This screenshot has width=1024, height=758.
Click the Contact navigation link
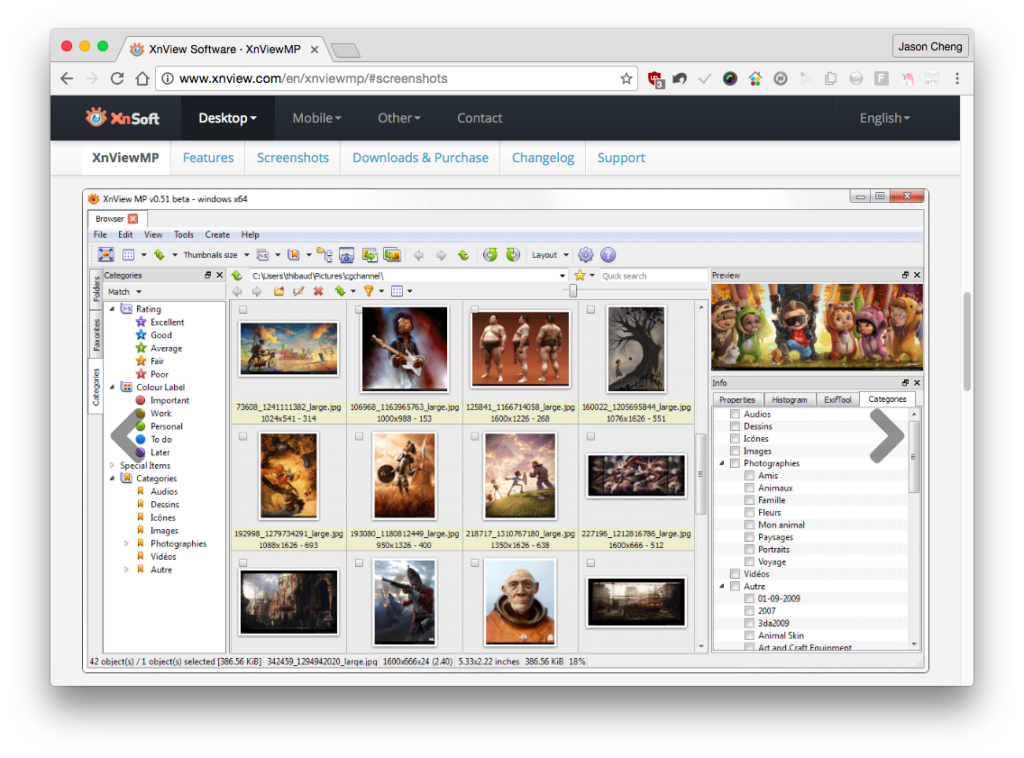point(479,118)
